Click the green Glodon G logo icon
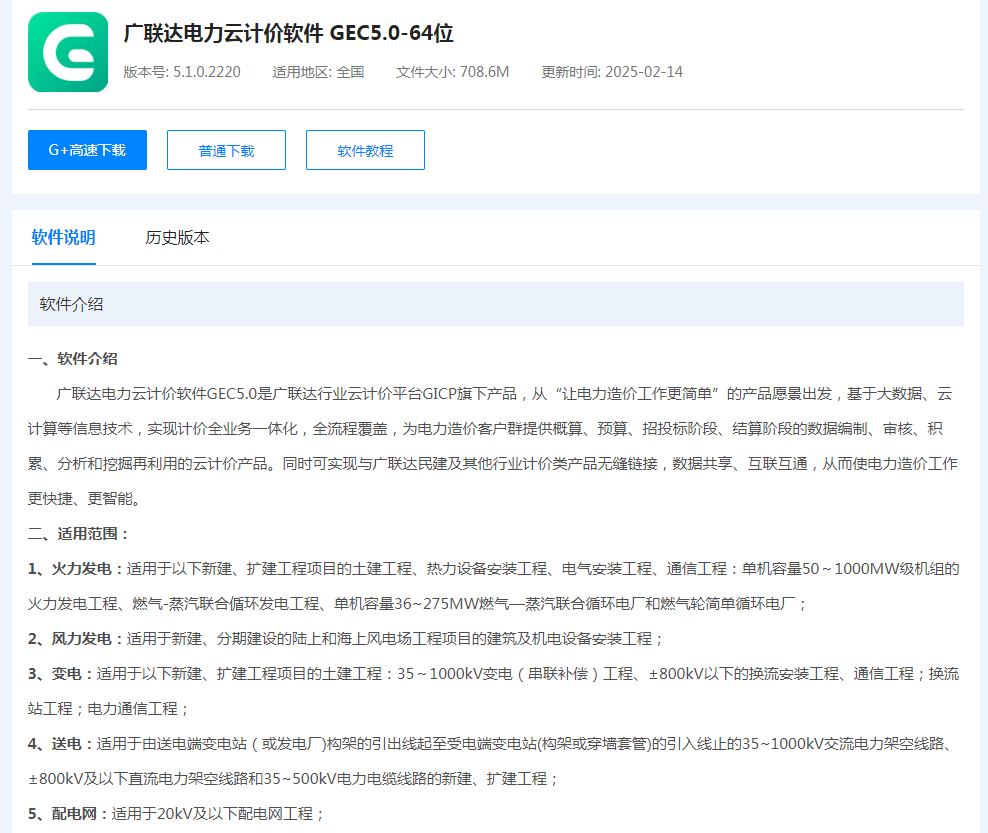The width and height of the screenshot is (988, 833). (x=68, y=52)
